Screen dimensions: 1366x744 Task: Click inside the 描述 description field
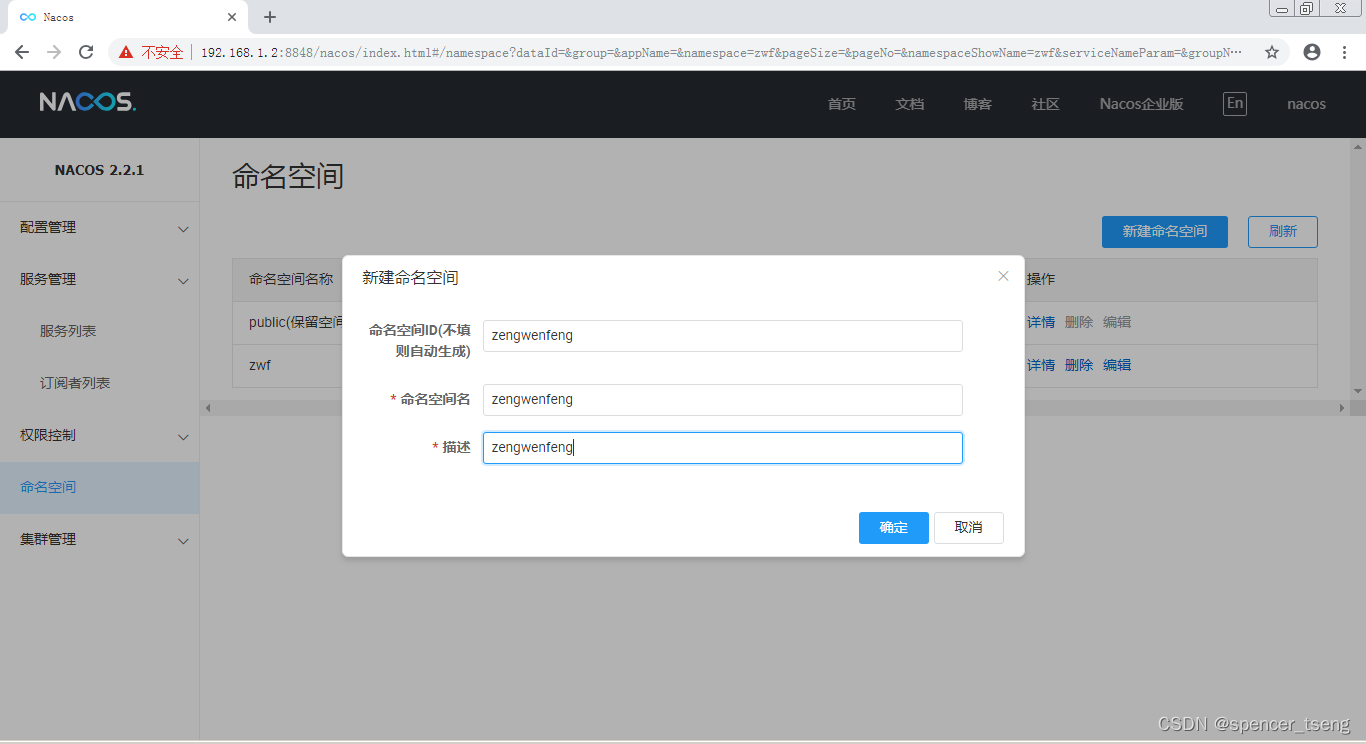click(722, 447)
